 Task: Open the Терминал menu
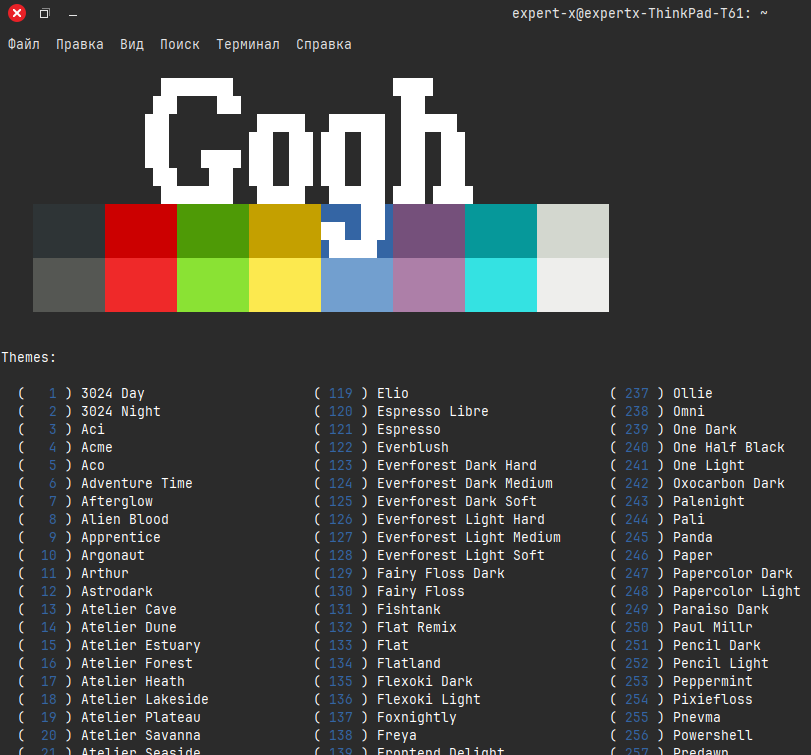point(248,44)
